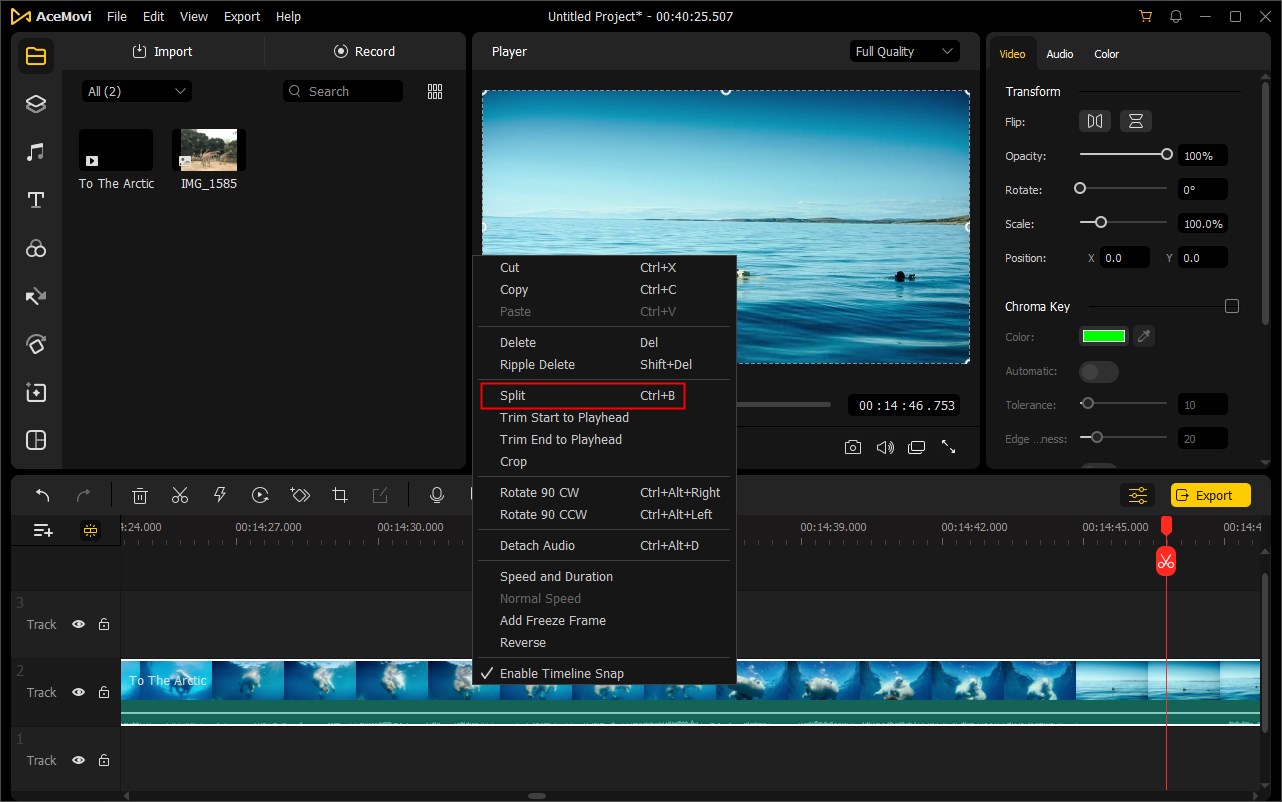Image resolution: width=1282 pixels, height=802 pixels.
Task: Open the Text panel from the left sidebar
Action: point(36,200)
